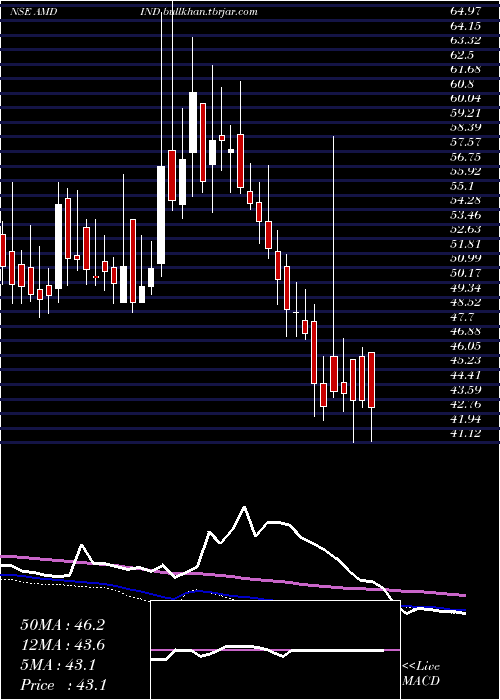Screen dimensions: 500x700
Task: Click the 48.52 price axis label
Action: [466, 302]
